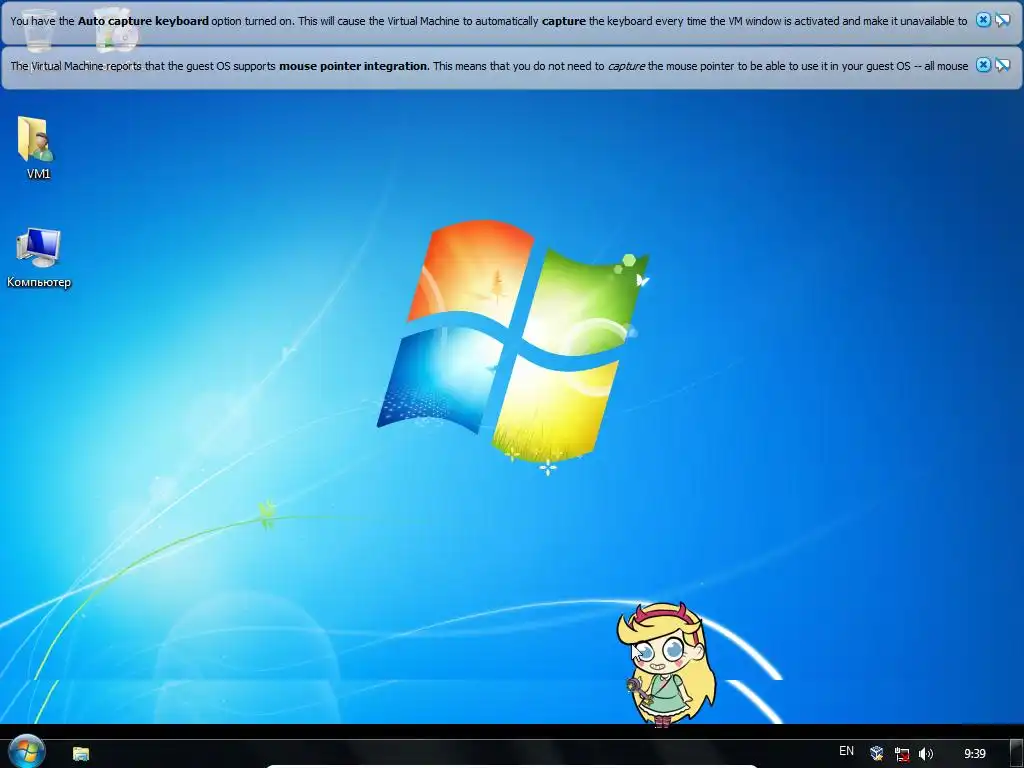Open Windows Explorer from the taskbar
1024x768 pixels.
point(81,754)
